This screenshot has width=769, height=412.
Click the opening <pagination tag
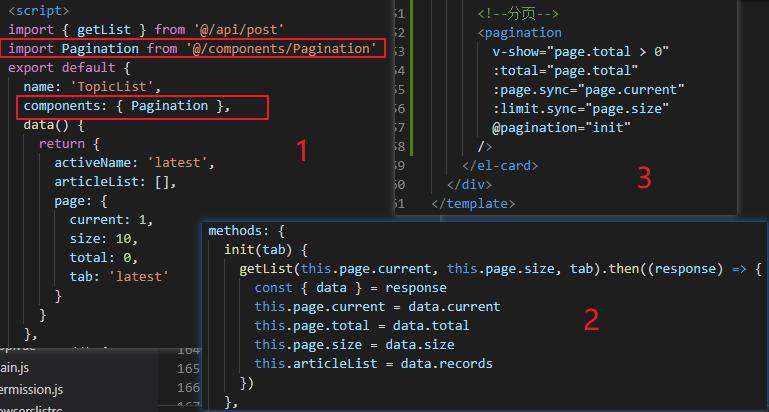coord(520,33)
